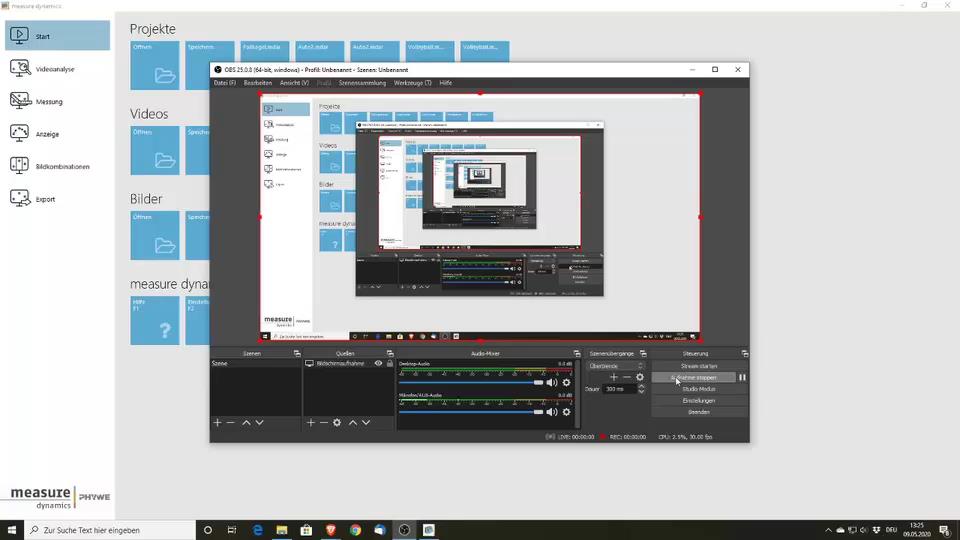Mute the Desktop-Audio speaker icon
The width and height of the screenshot is (960, 540).
click(551, 382)
